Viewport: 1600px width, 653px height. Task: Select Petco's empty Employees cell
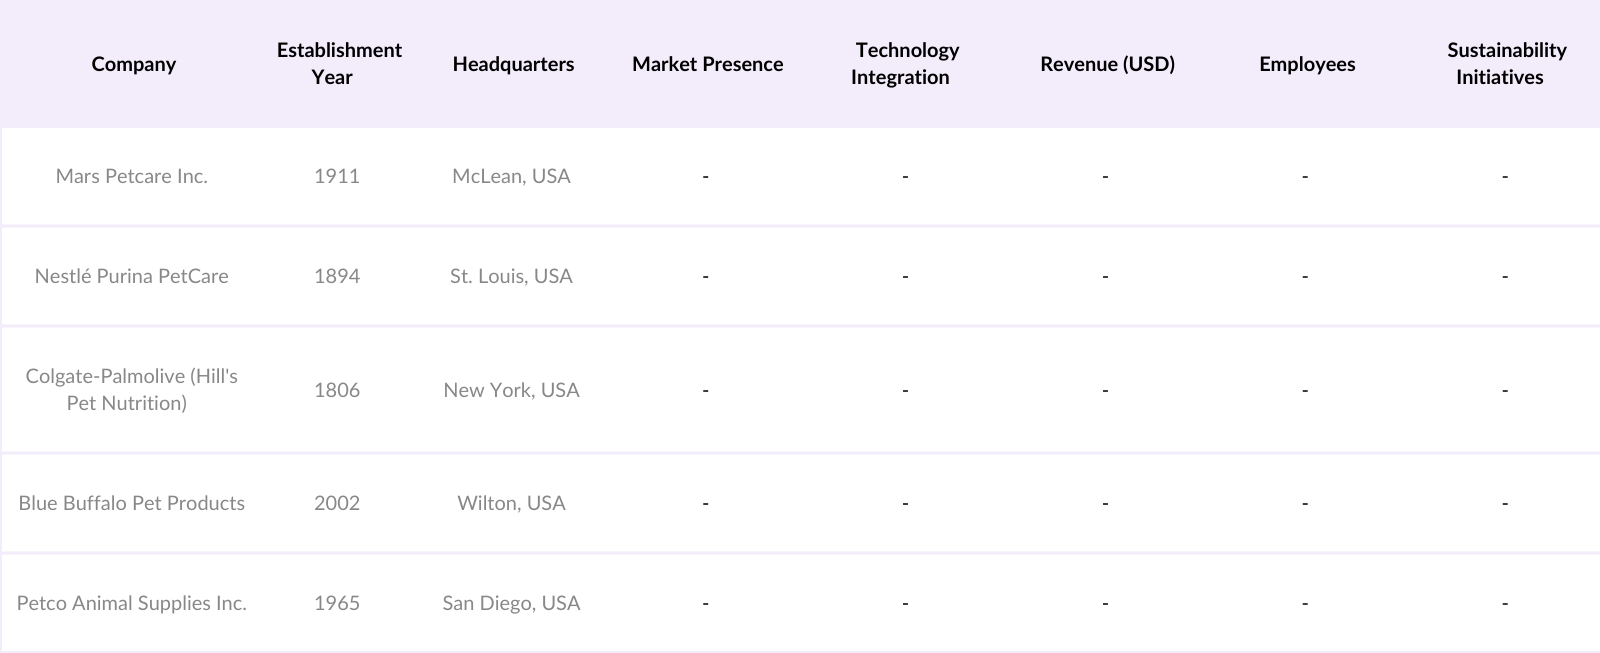[x=1305, y=603]
